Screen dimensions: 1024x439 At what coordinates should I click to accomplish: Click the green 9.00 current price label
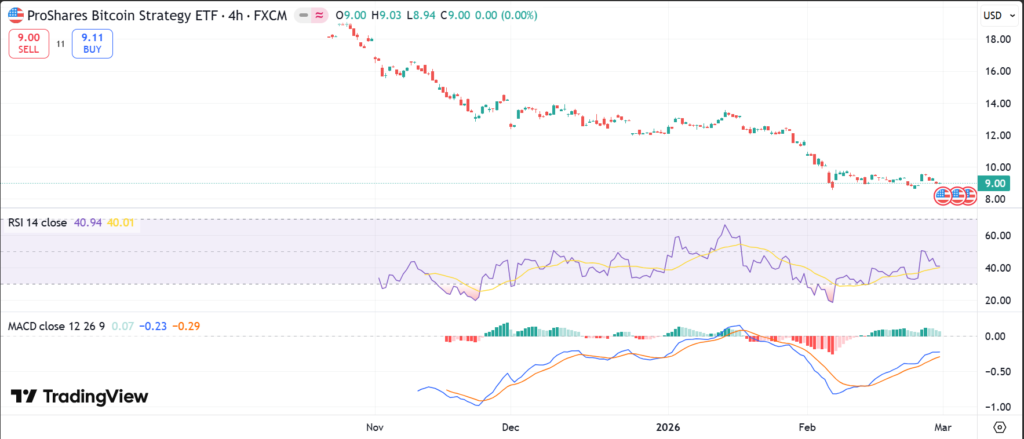click(x=993, y=183)
